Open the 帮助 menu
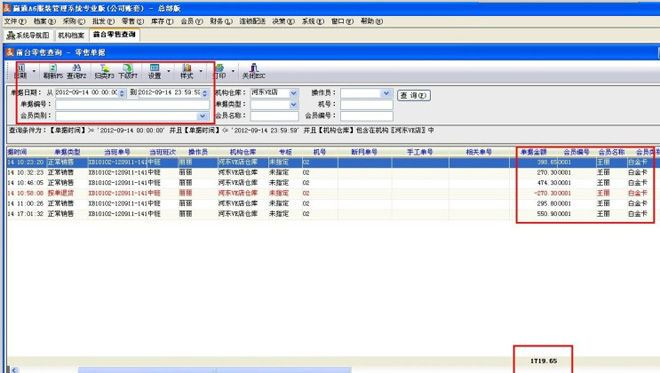Image resolution: width=660 pixels, height=373 pixels. tap(371, 21)
